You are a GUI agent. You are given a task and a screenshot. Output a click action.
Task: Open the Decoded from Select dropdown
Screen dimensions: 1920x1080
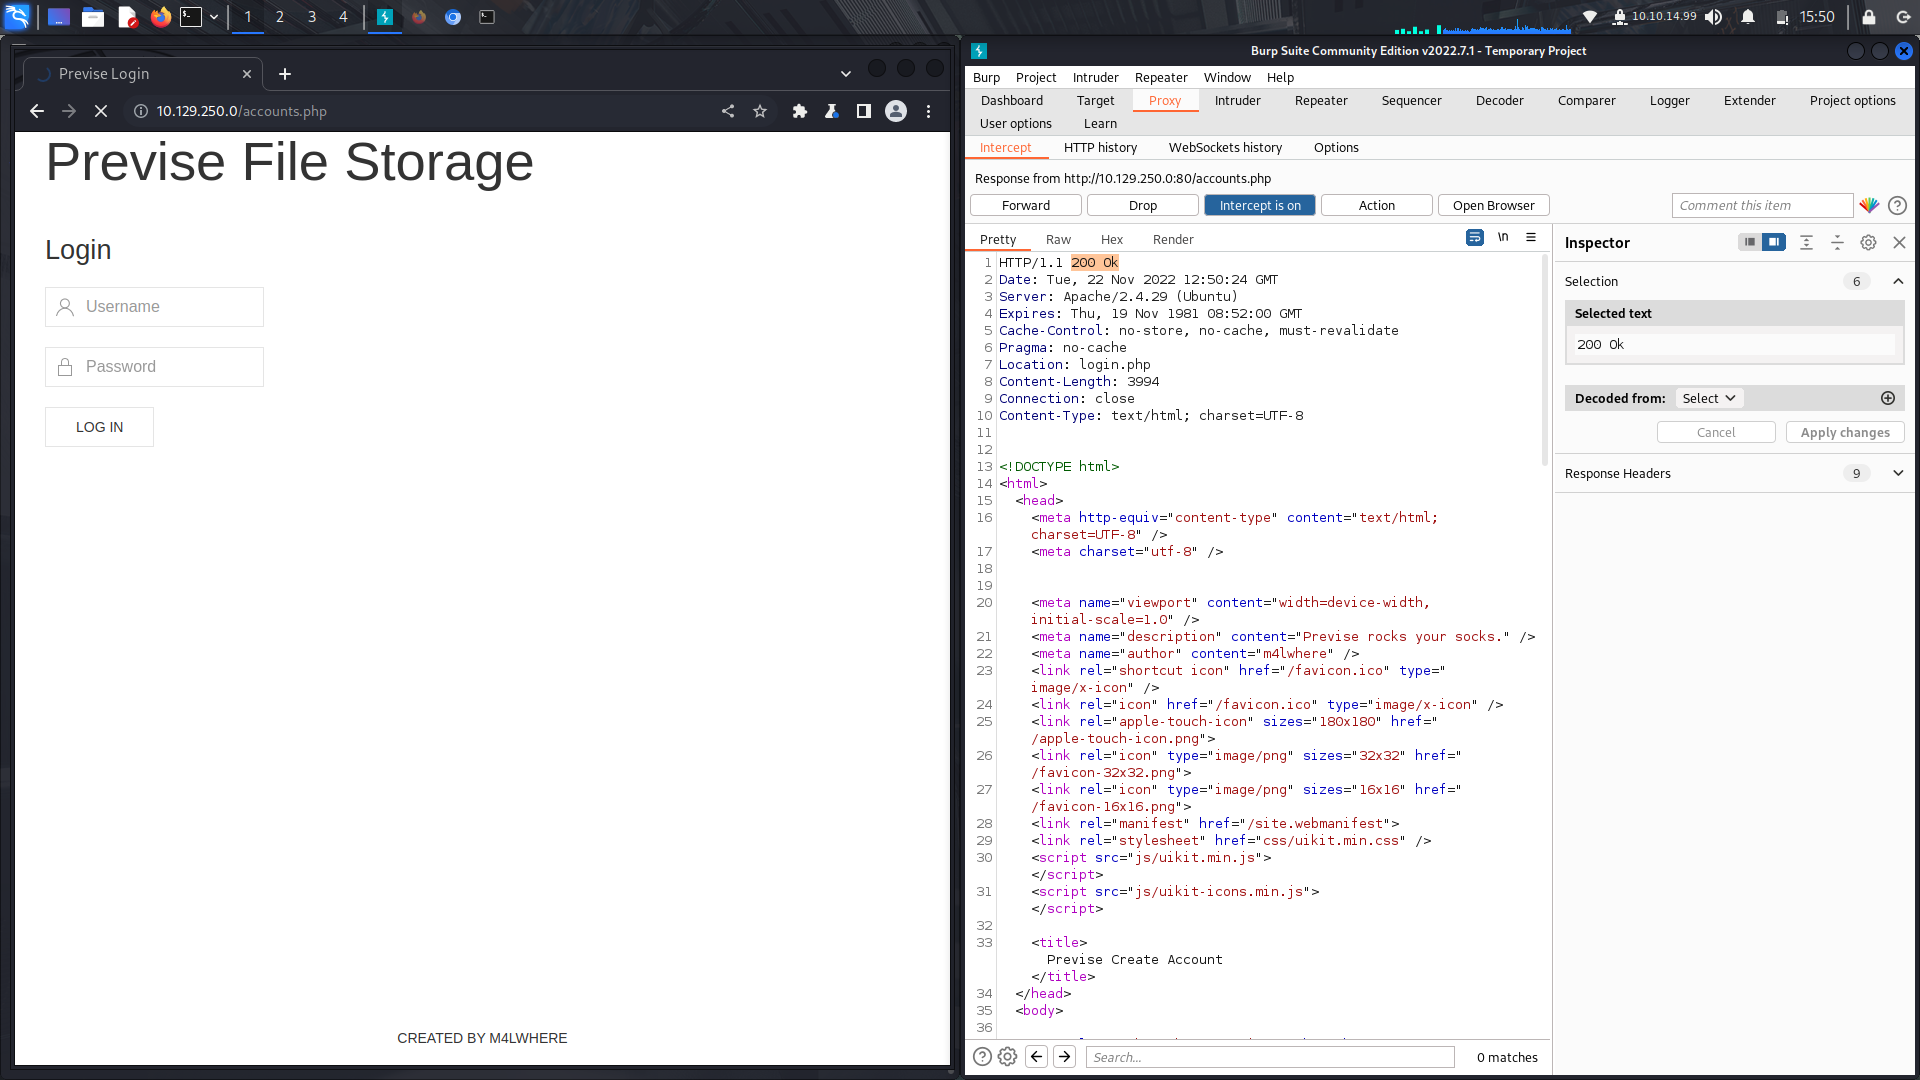1709,398
